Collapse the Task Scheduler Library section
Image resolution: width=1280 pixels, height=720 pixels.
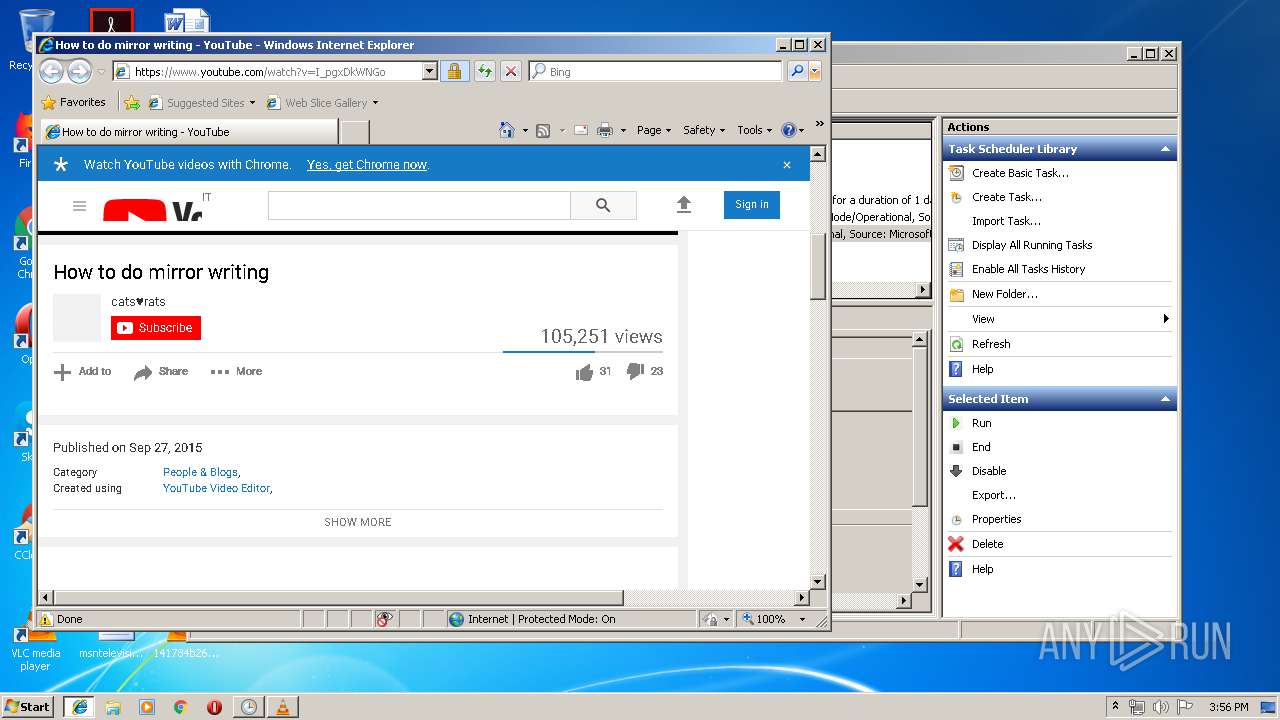1165,149
